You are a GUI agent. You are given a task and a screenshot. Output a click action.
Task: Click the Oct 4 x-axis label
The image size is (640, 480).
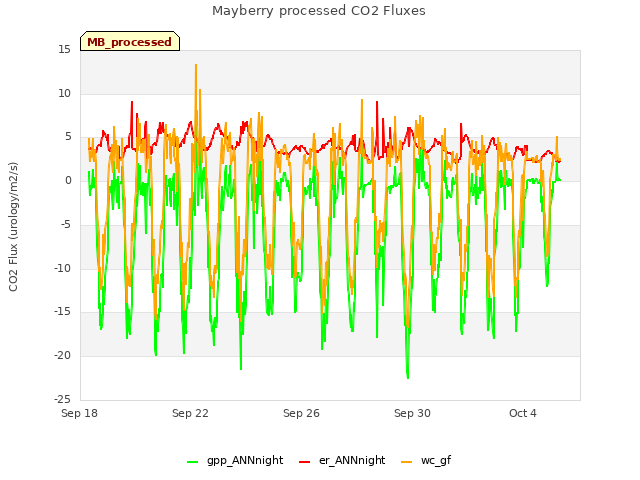point(523,413)
